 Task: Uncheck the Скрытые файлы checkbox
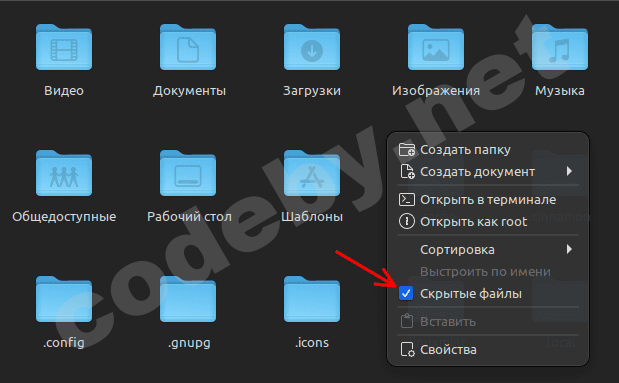(406, 293)
